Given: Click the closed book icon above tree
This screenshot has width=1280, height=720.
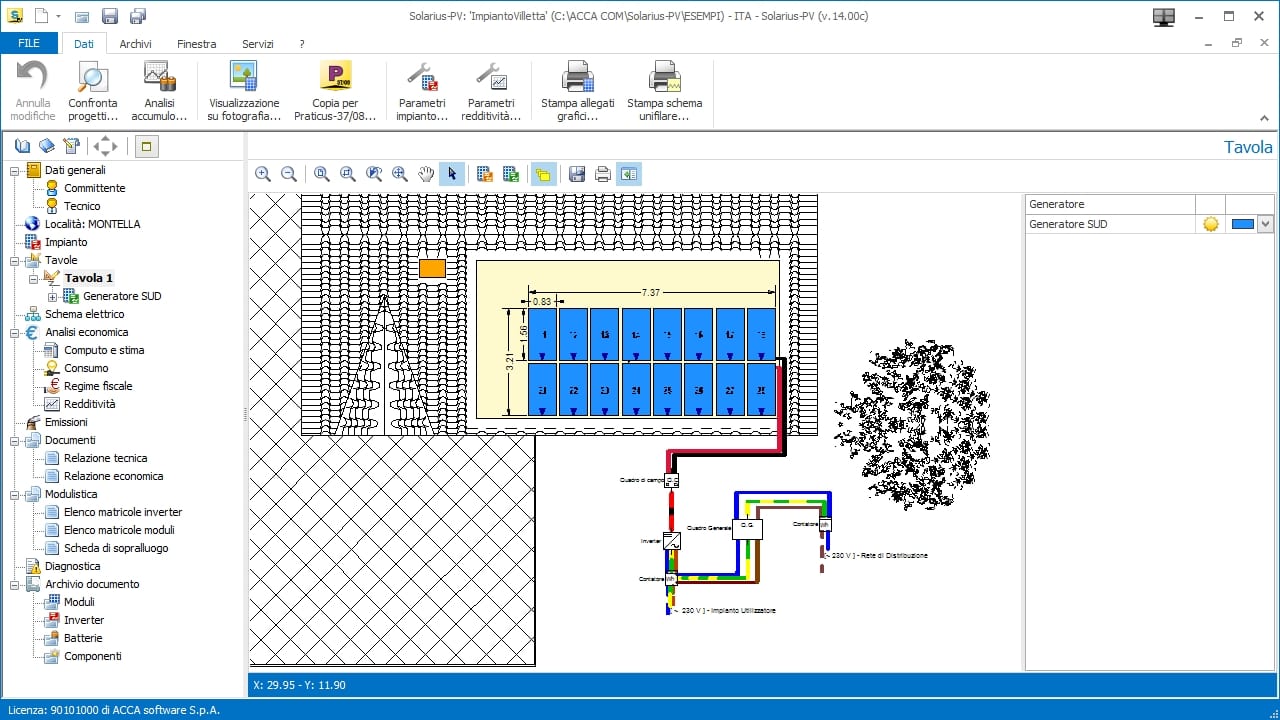Looking at the screenshot, I should pyautogui.click(x=46, y=146).
